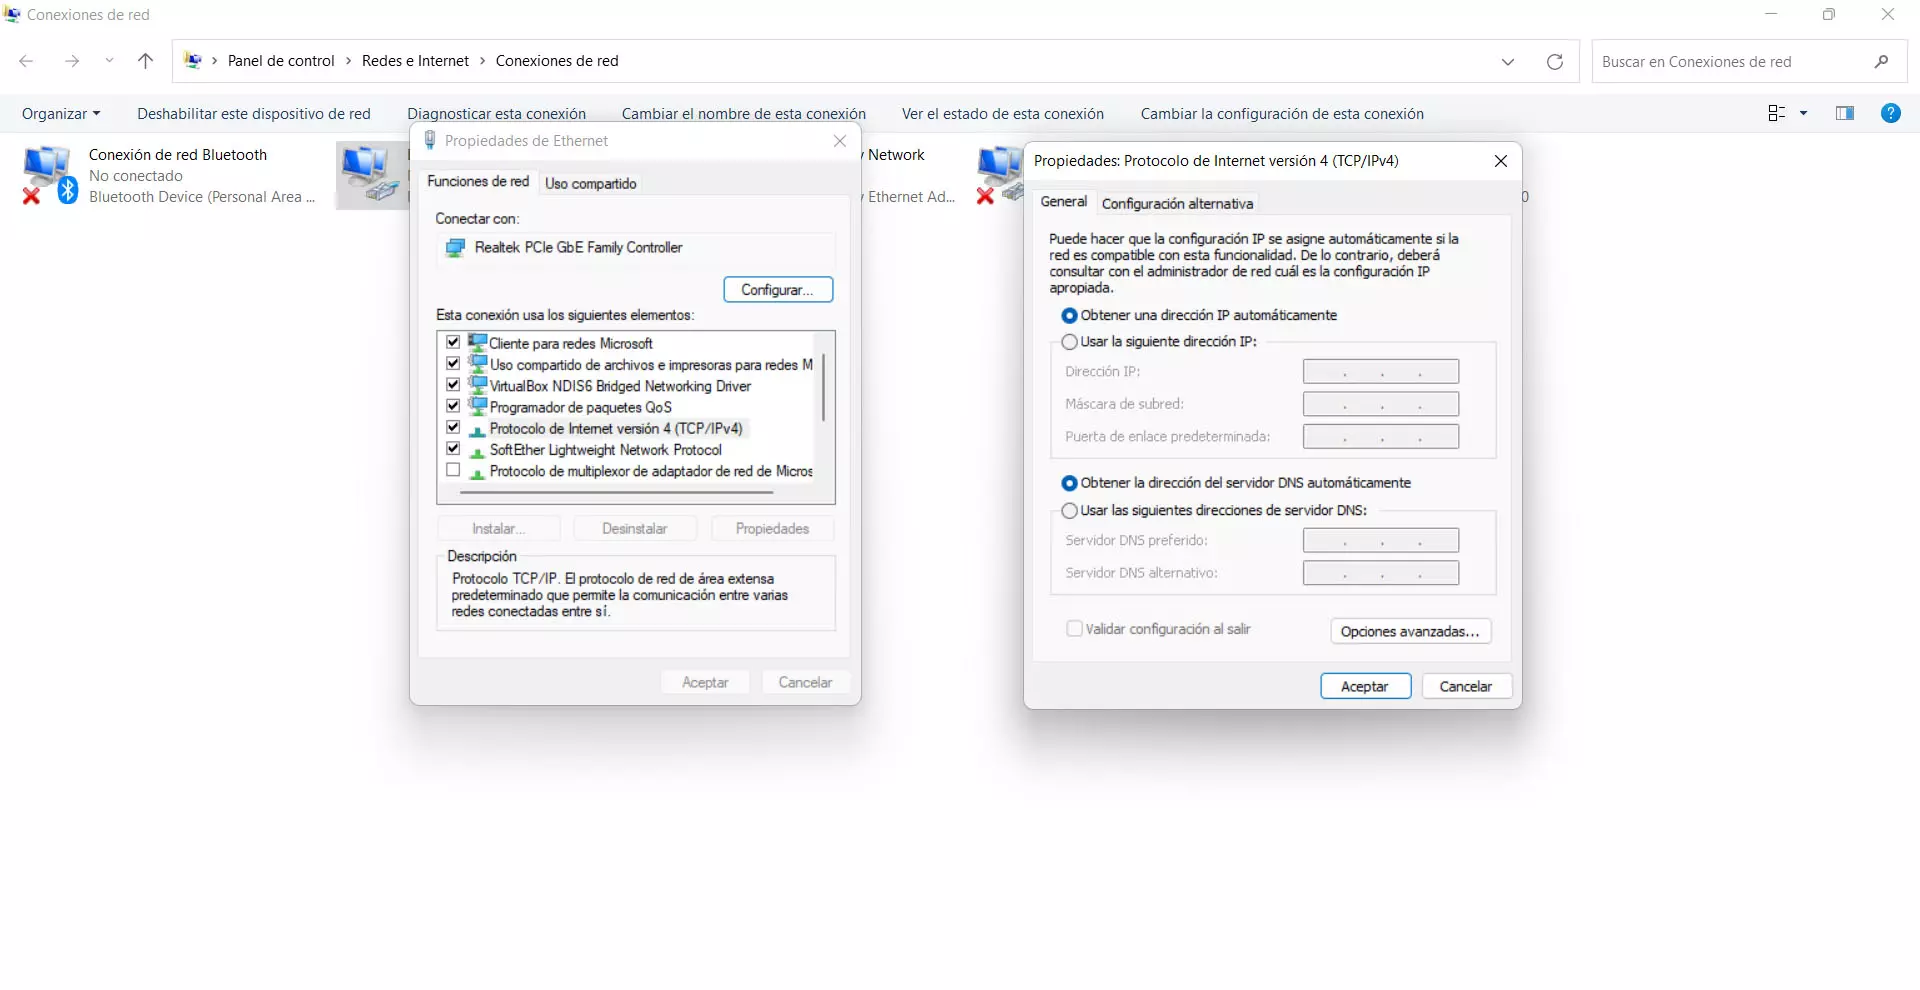
Task: Open the Configuración alternativa tab
Action: point(1177,203)
